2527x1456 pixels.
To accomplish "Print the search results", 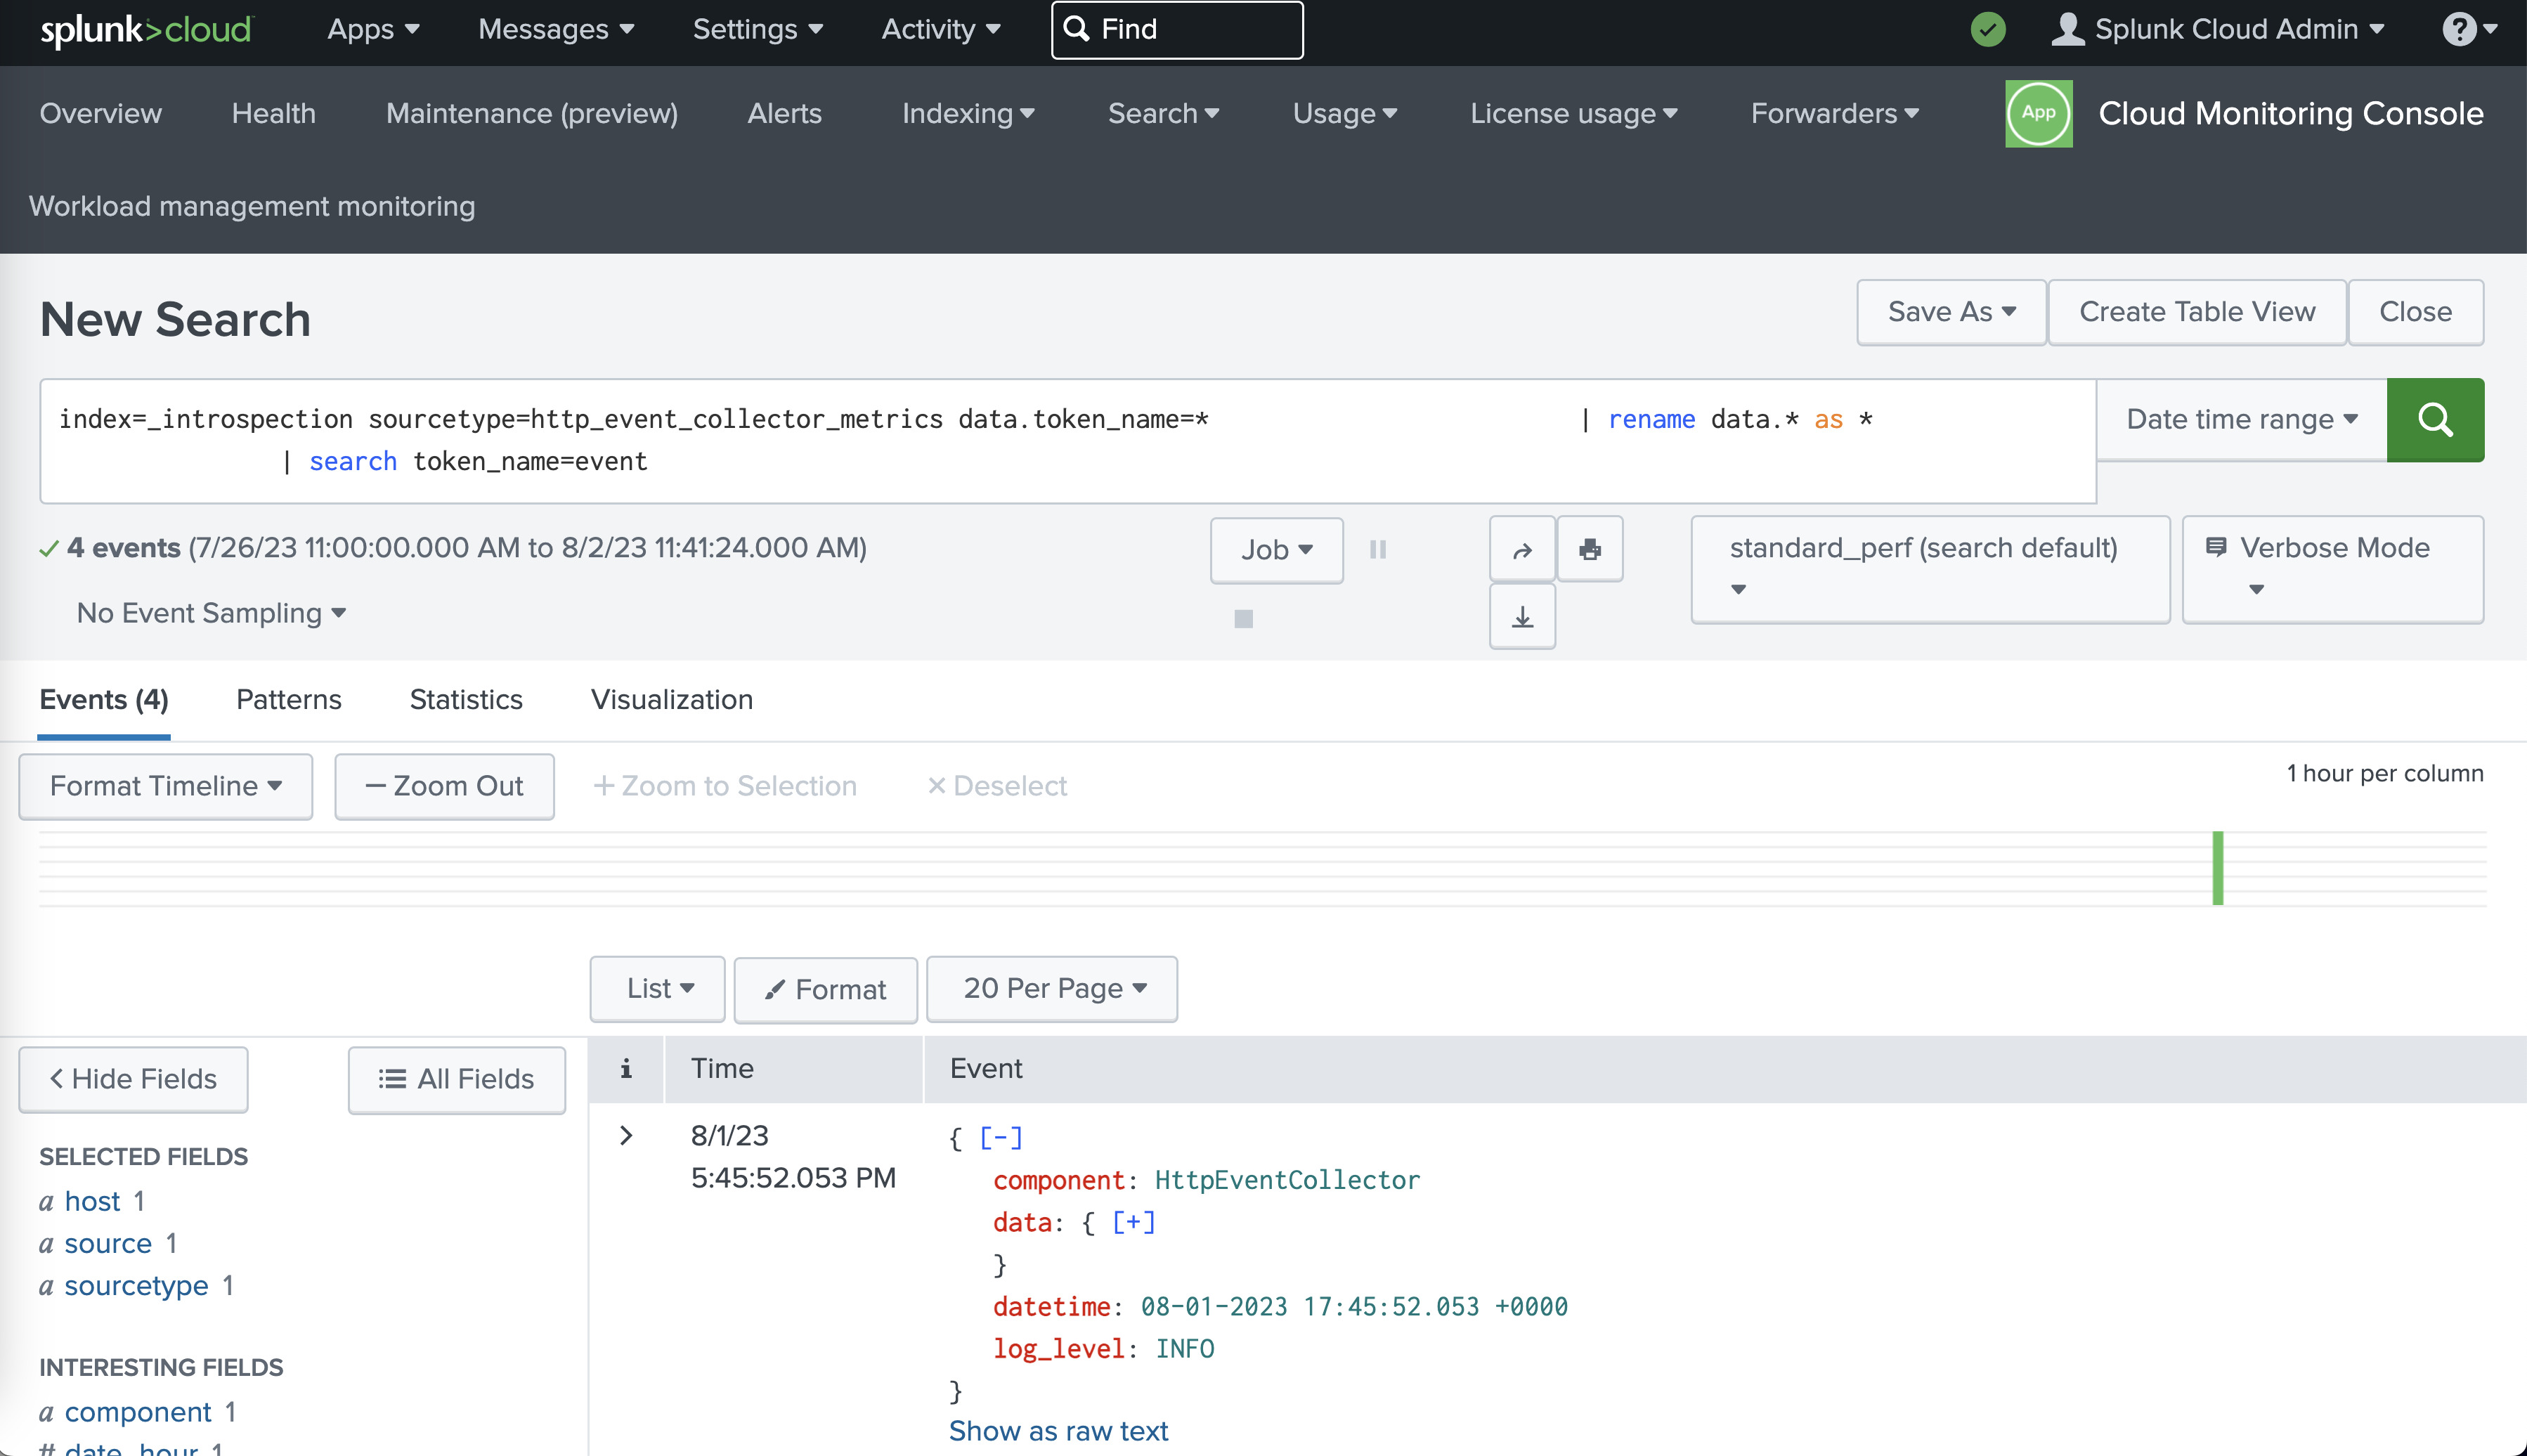I will (x=1590, y=549).
